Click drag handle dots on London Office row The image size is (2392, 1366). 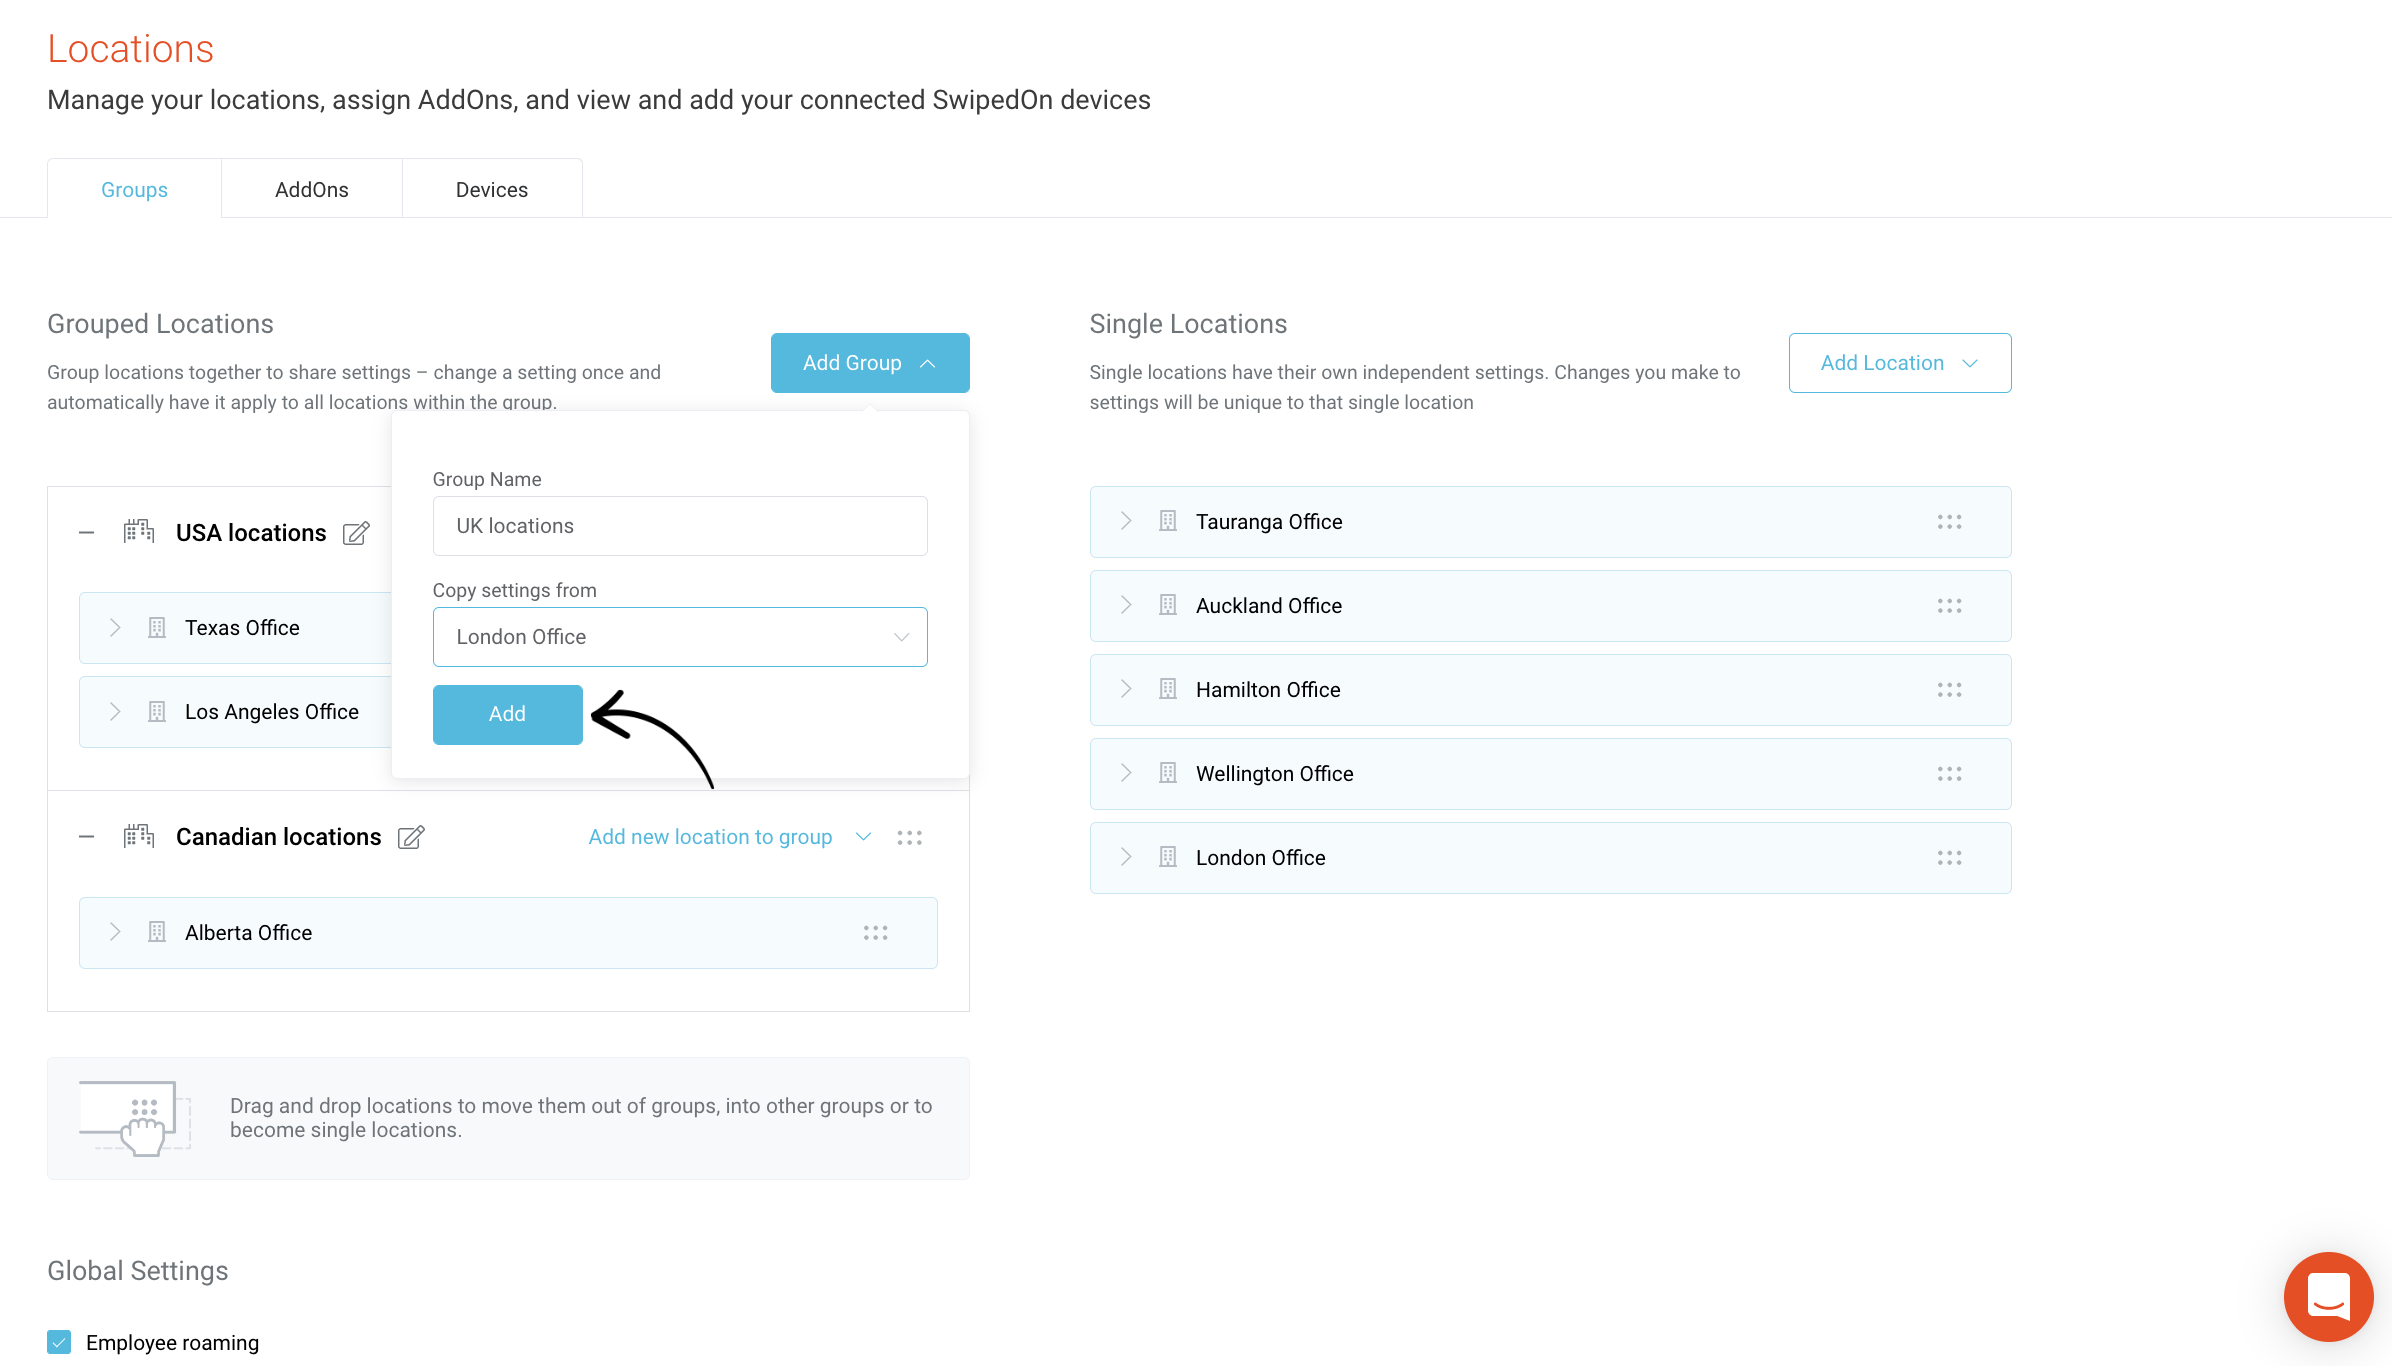tap(1949, 858)
